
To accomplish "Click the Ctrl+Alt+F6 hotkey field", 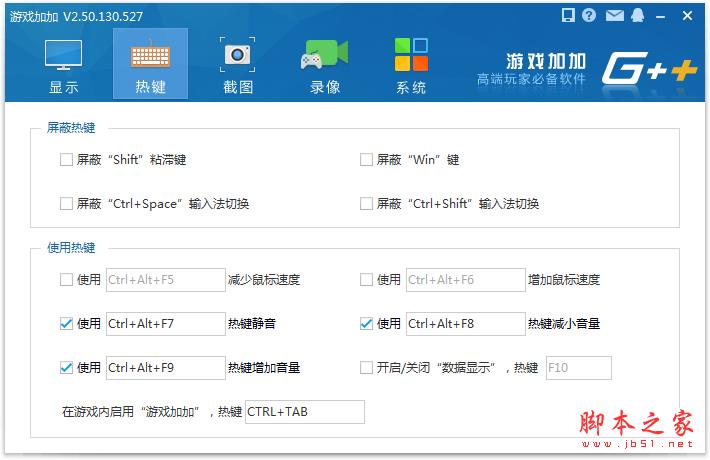I will coord(465,280).
